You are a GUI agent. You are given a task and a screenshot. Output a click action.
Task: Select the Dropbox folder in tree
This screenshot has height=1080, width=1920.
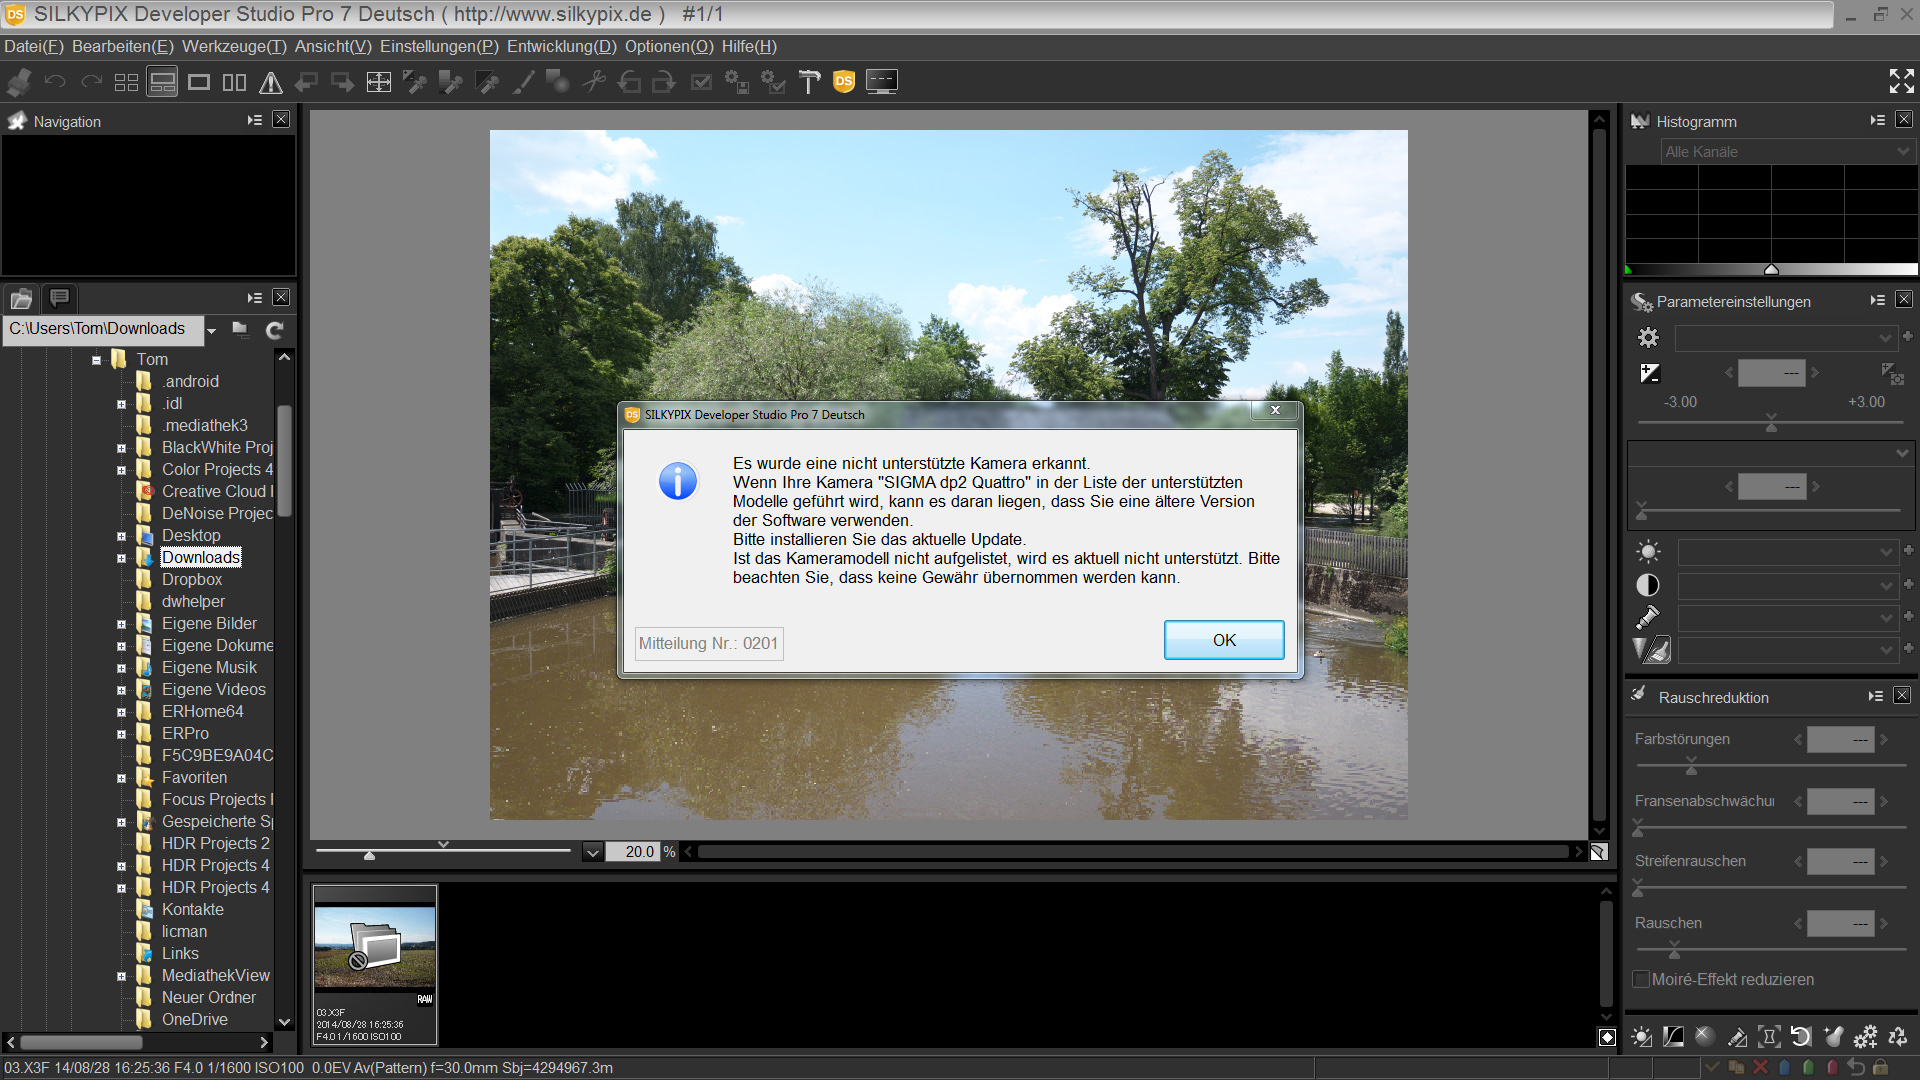[192, 580]
